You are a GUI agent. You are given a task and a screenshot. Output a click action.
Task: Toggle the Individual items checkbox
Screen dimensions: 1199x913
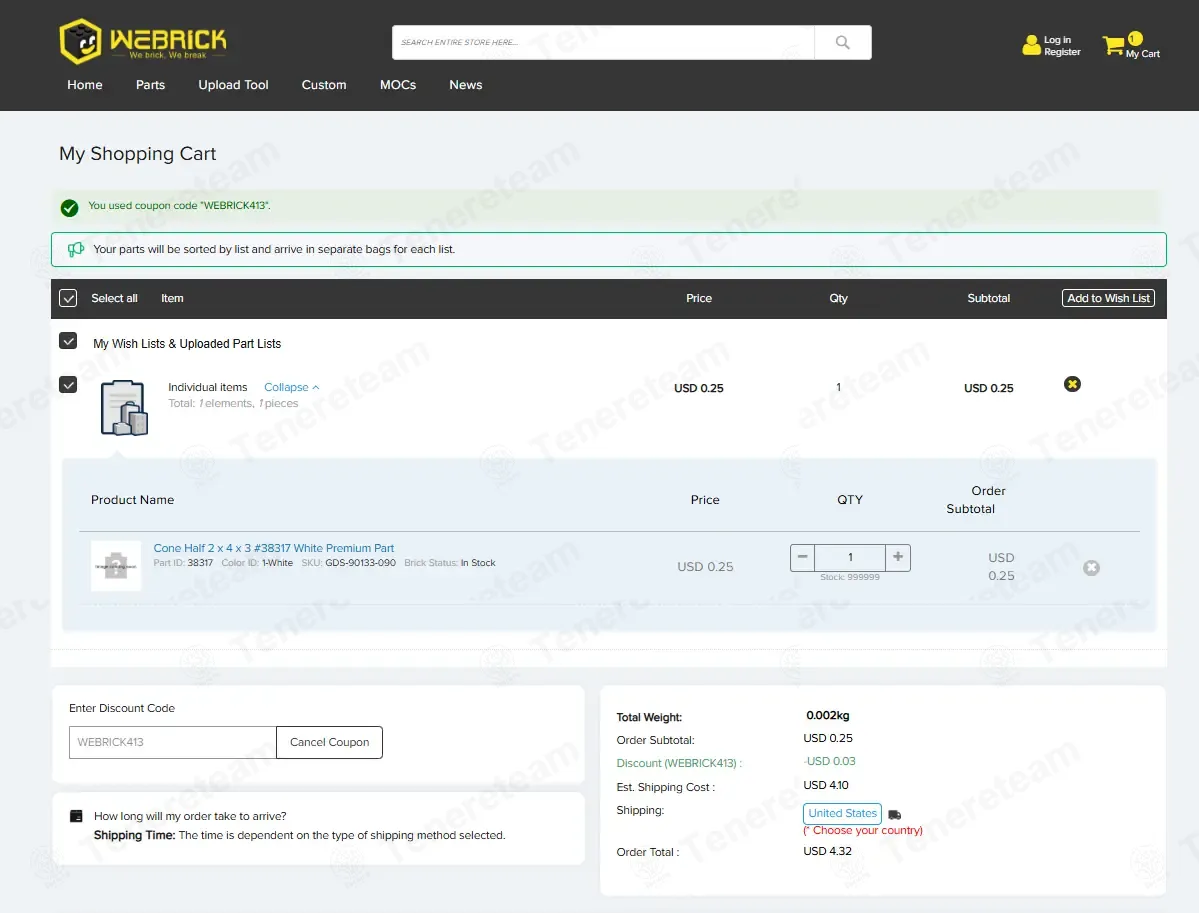68,385
